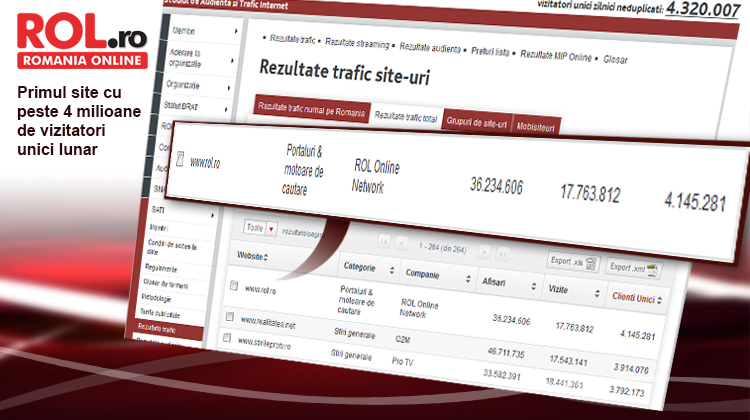Open the Export .xml button
The image size is (750, 420).
click(x=634, y=268)
